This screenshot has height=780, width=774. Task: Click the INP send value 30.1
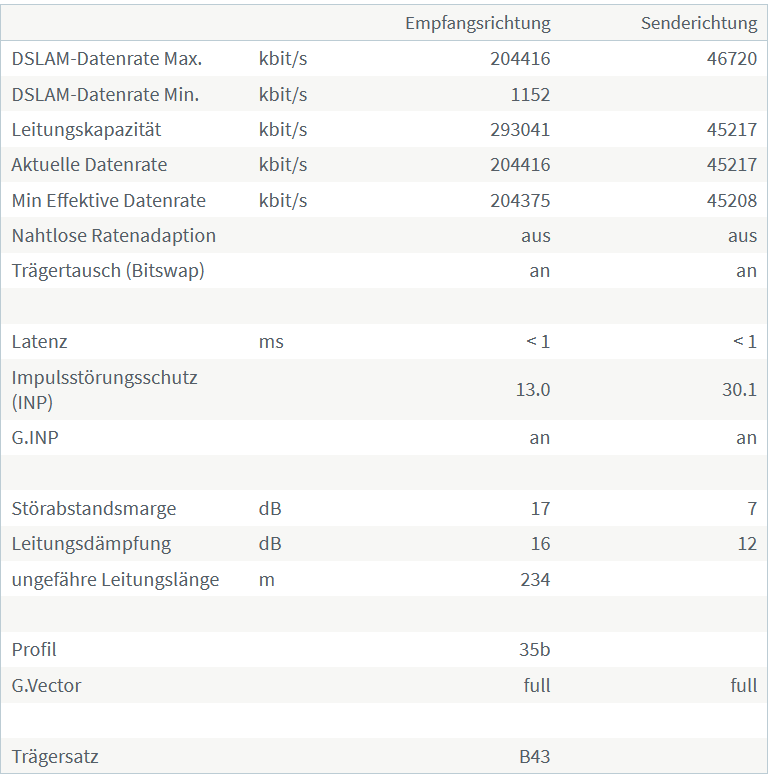point(739,390)
